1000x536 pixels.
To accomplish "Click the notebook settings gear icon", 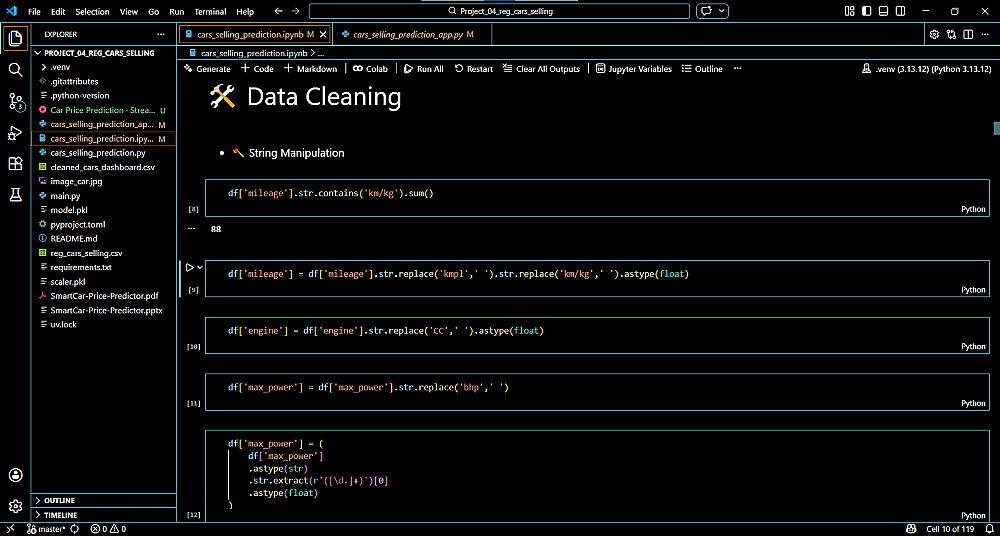I will (934, 34).
